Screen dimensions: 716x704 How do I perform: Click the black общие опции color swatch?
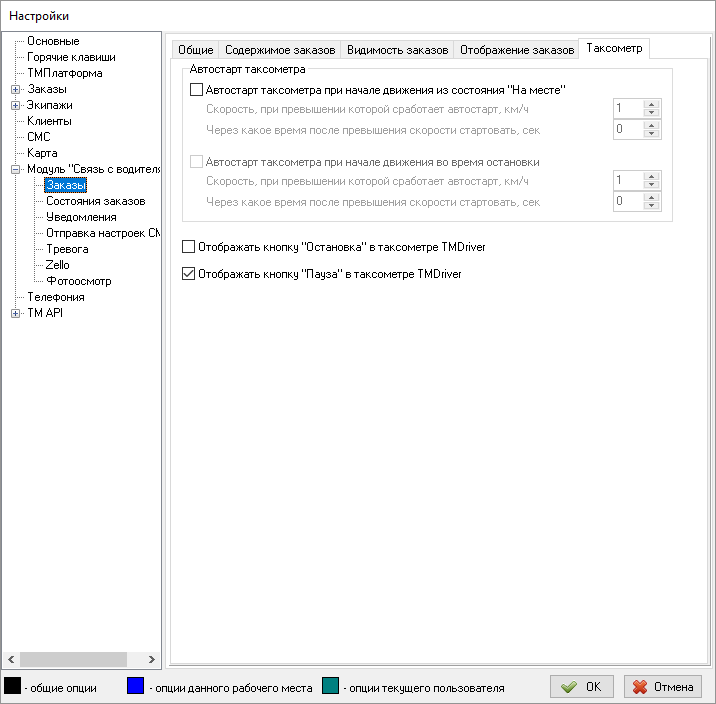tap(13, 687)
